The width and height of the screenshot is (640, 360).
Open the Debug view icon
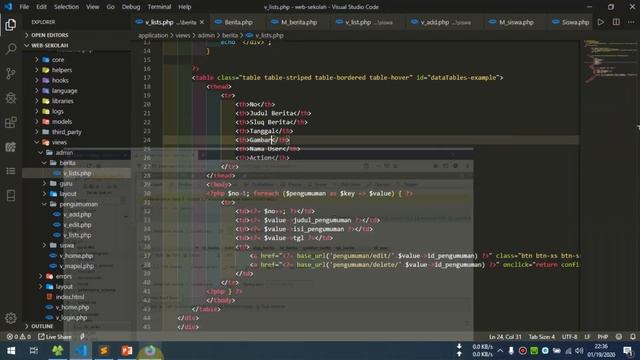click(11, 98)
